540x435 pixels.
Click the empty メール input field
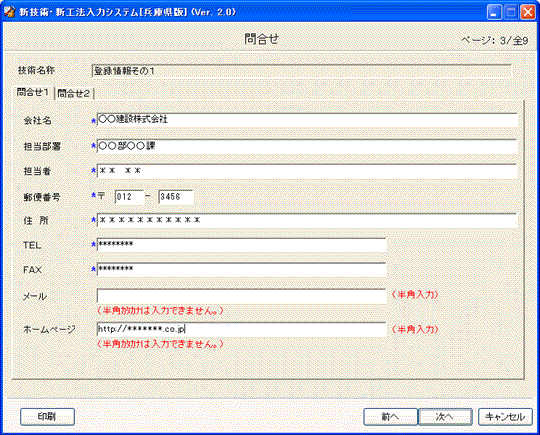241,296
